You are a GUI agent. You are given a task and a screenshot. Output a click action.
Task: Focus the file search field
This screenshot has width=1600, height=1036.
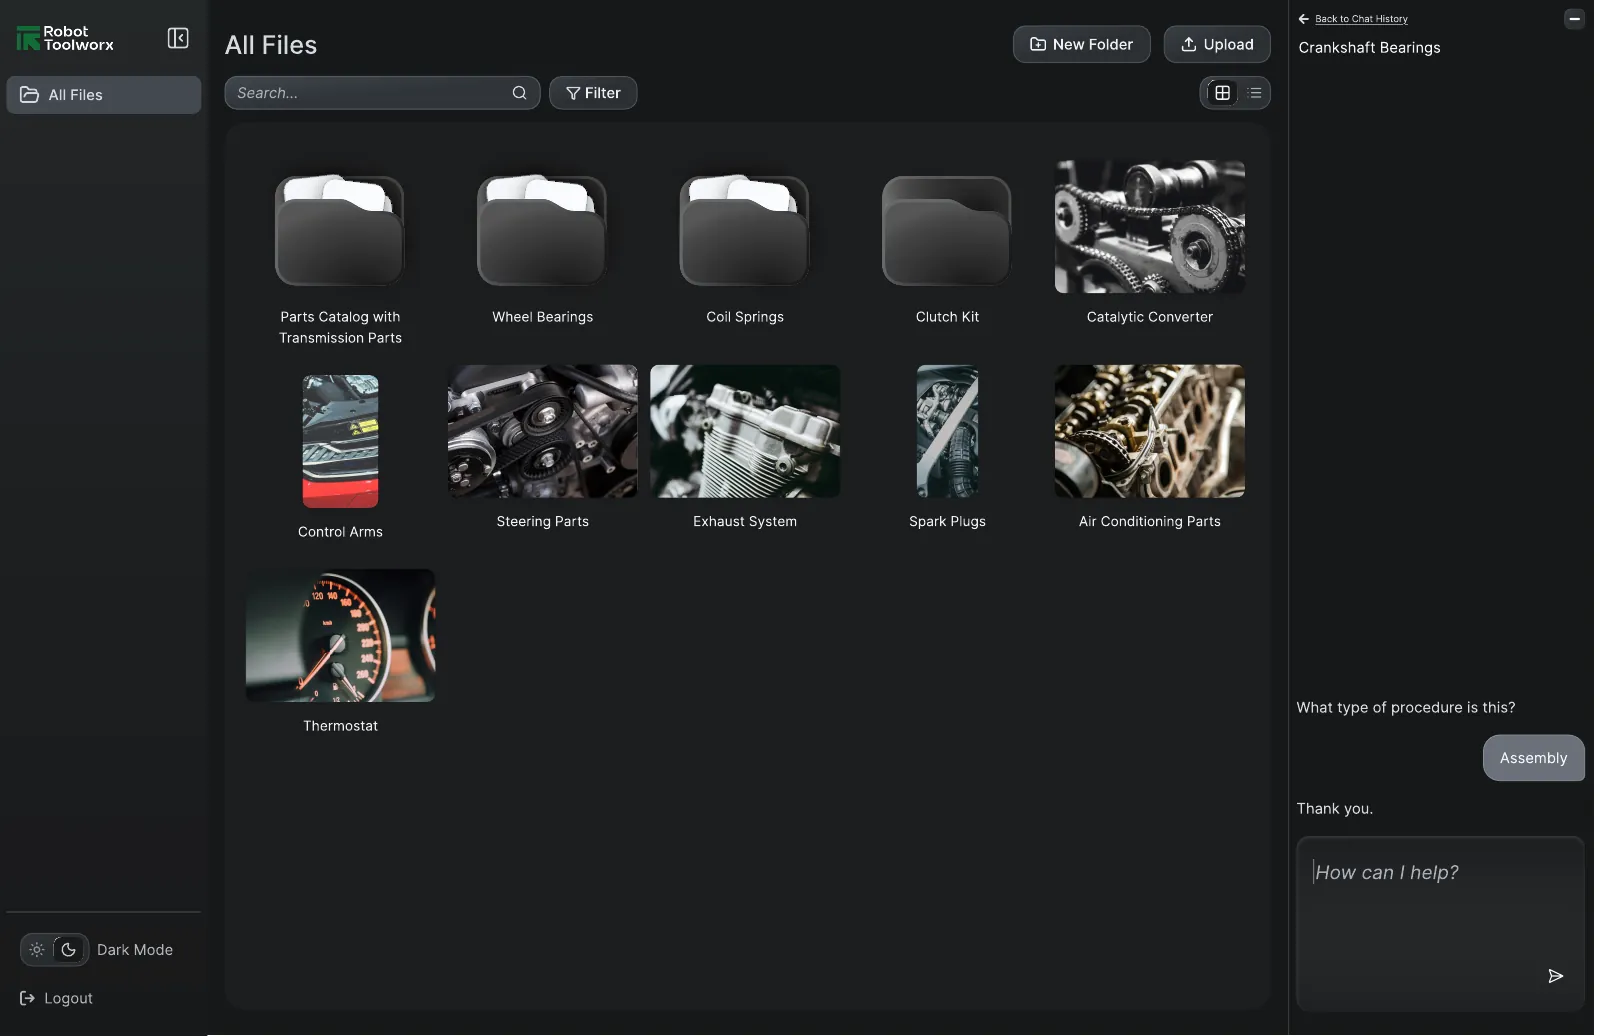point(382,93)
